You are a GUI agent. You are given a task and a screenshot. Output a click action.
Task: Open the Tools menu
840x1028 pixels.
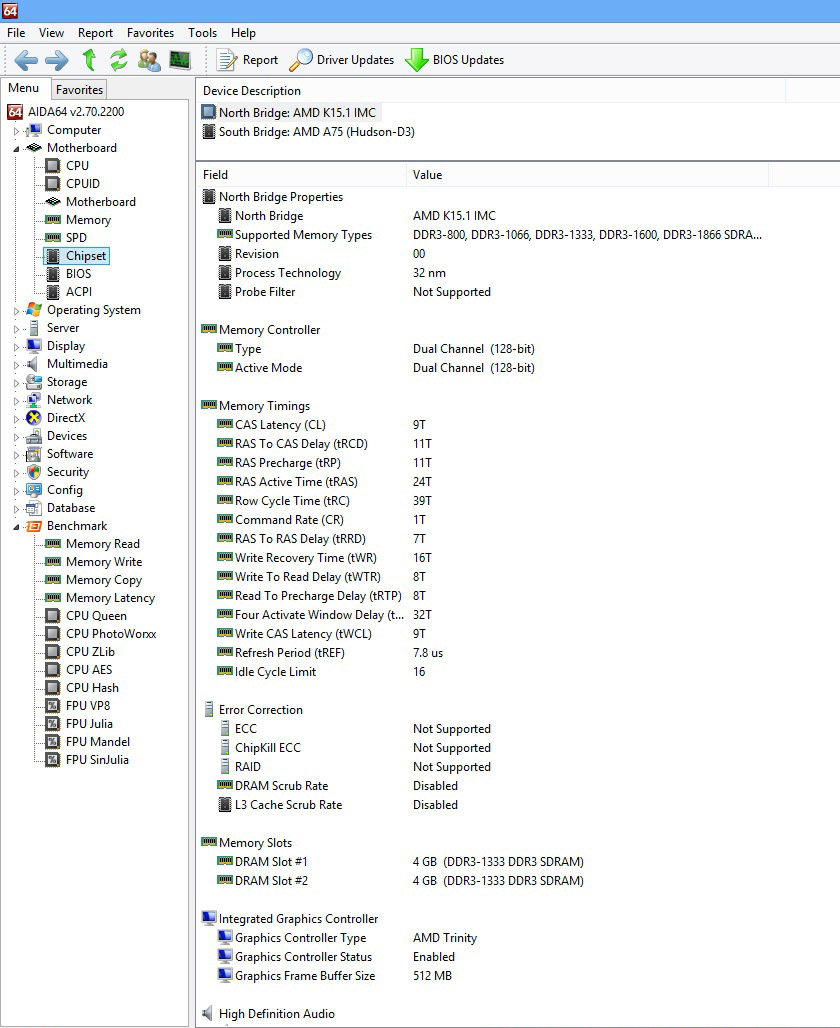[202, 33]
